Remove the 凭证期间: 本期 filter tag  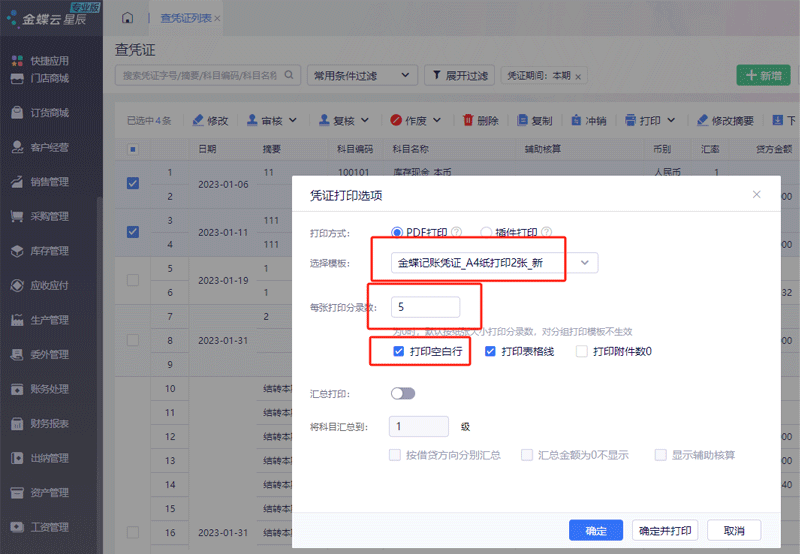[x=578, y=77]
